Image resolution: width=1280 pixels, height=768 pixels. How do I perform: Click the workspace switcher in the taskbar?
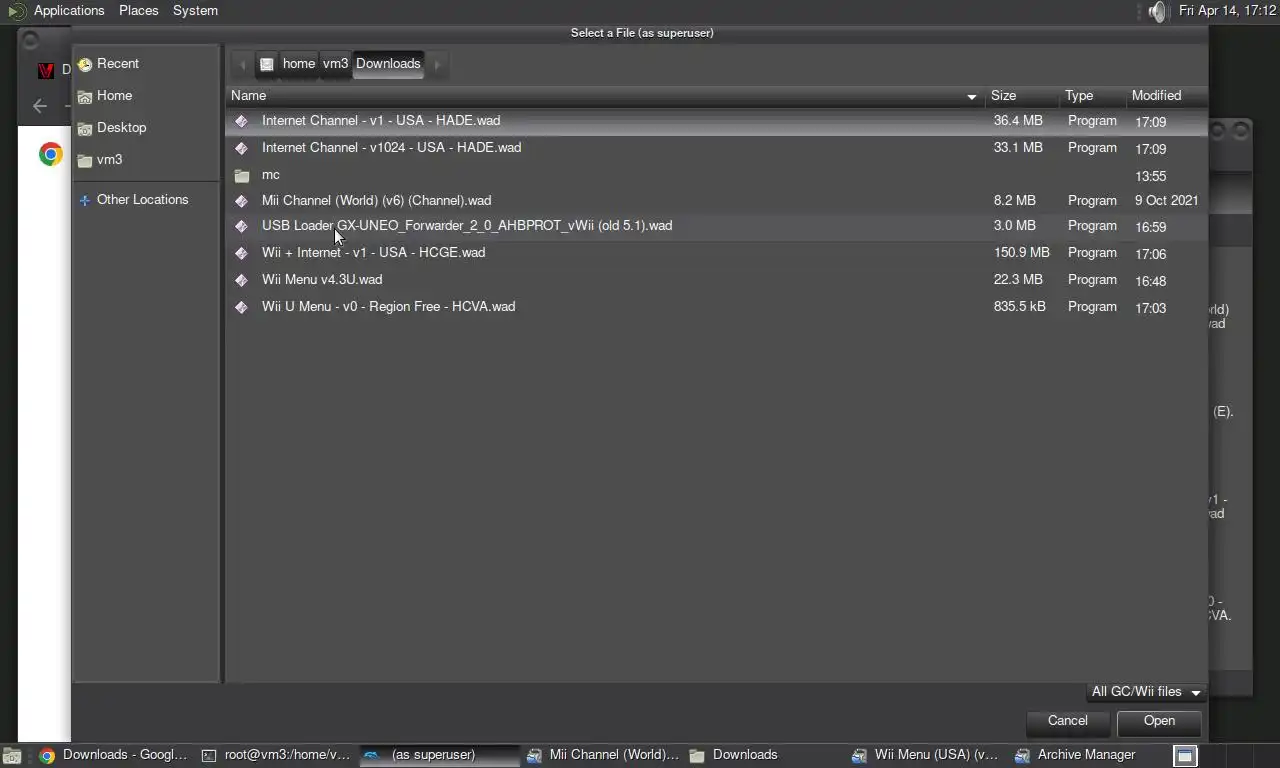click(1184, 756)
